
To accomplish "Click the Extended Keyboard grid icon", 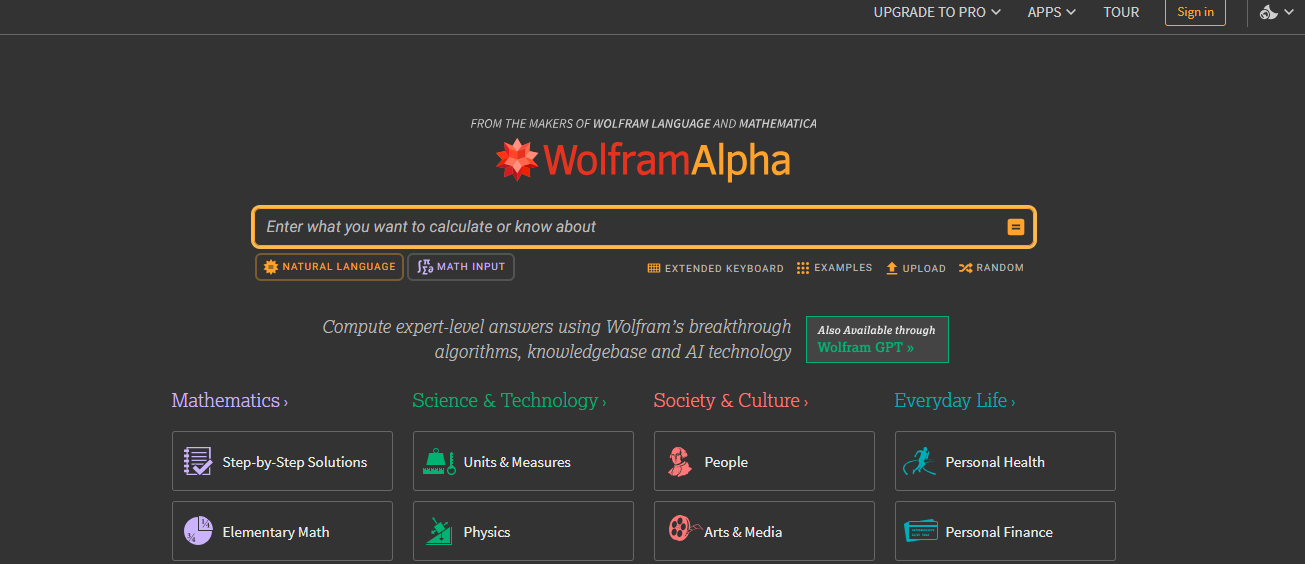I will coord(654,268).
